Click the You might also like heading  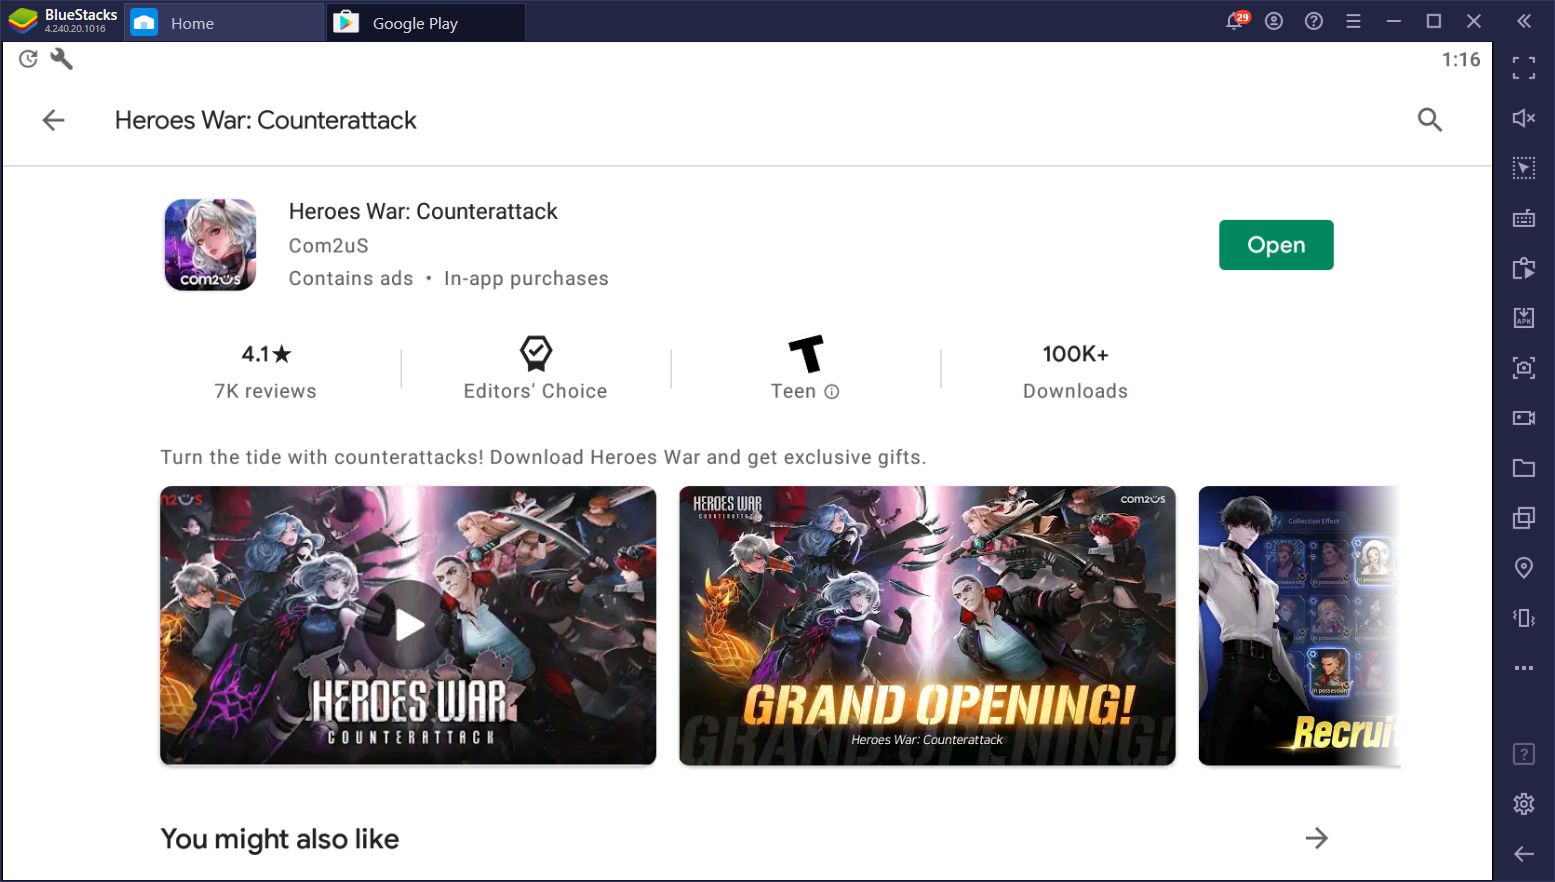[x=279, y=838]
